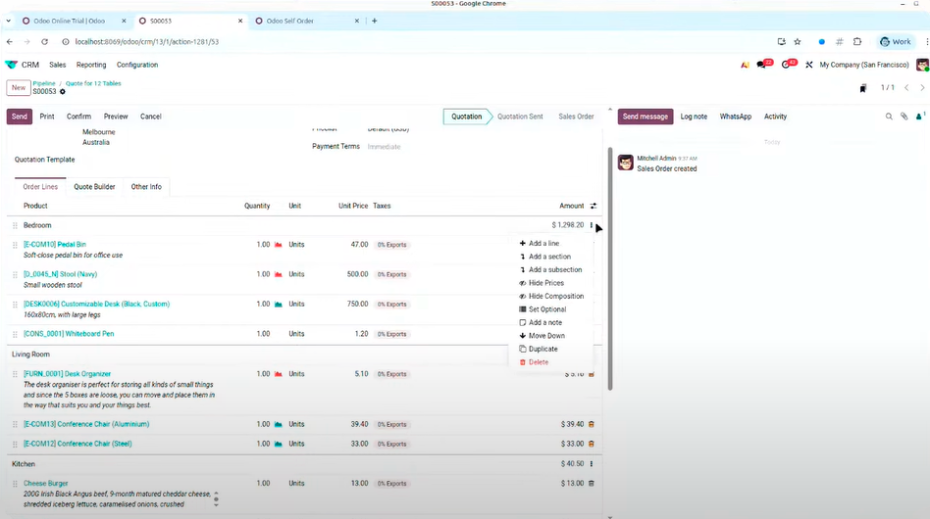Viewport: 930px width, 519px height.
Task: Delete the Conference Chair (Aluminium) line via trash icon
Action: click(x=591, y=424)
